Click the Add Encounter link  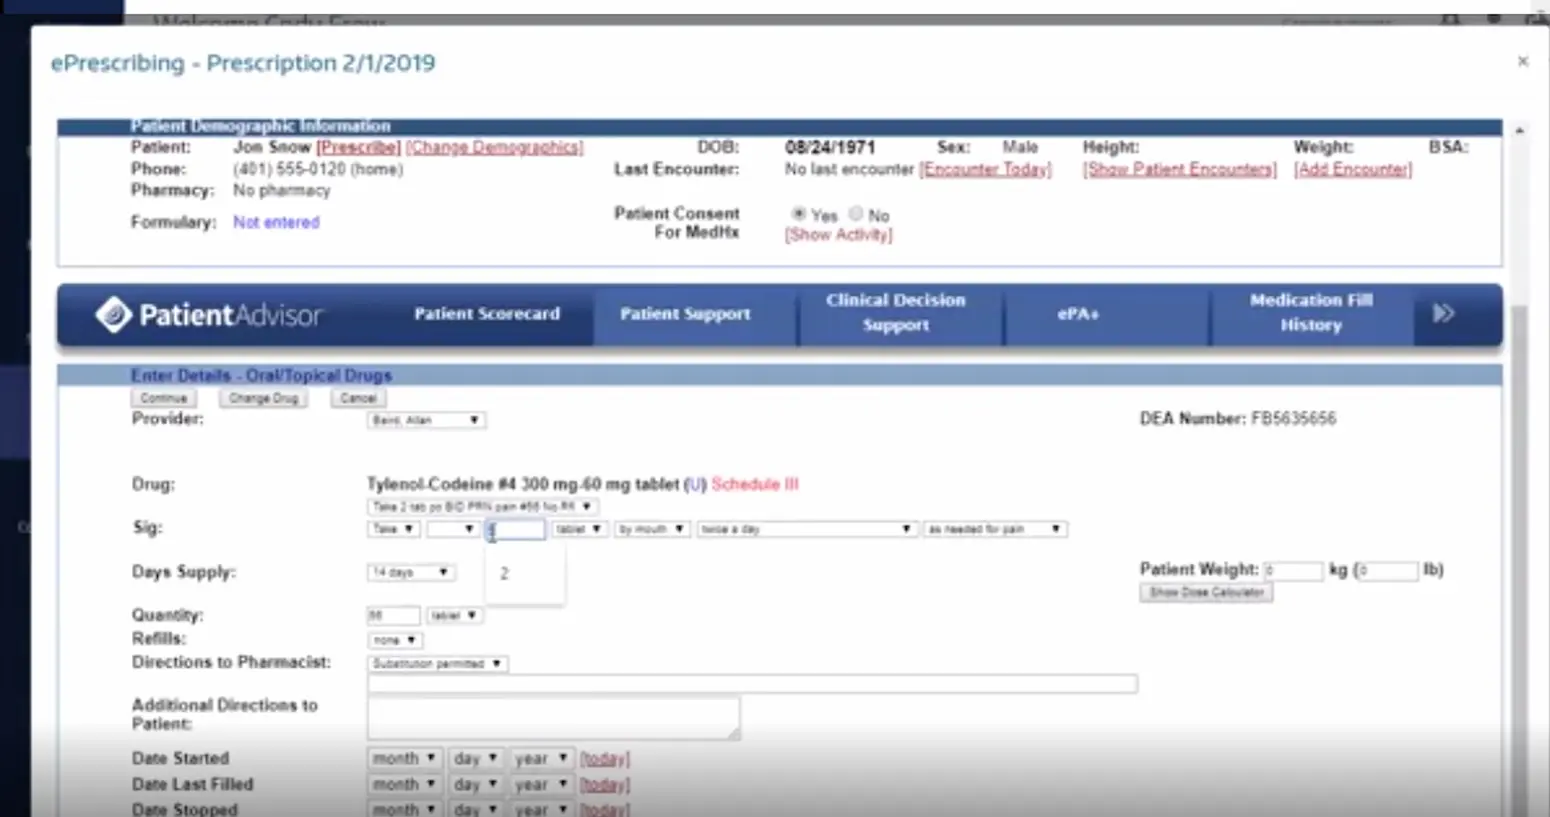coord(1352,169)
